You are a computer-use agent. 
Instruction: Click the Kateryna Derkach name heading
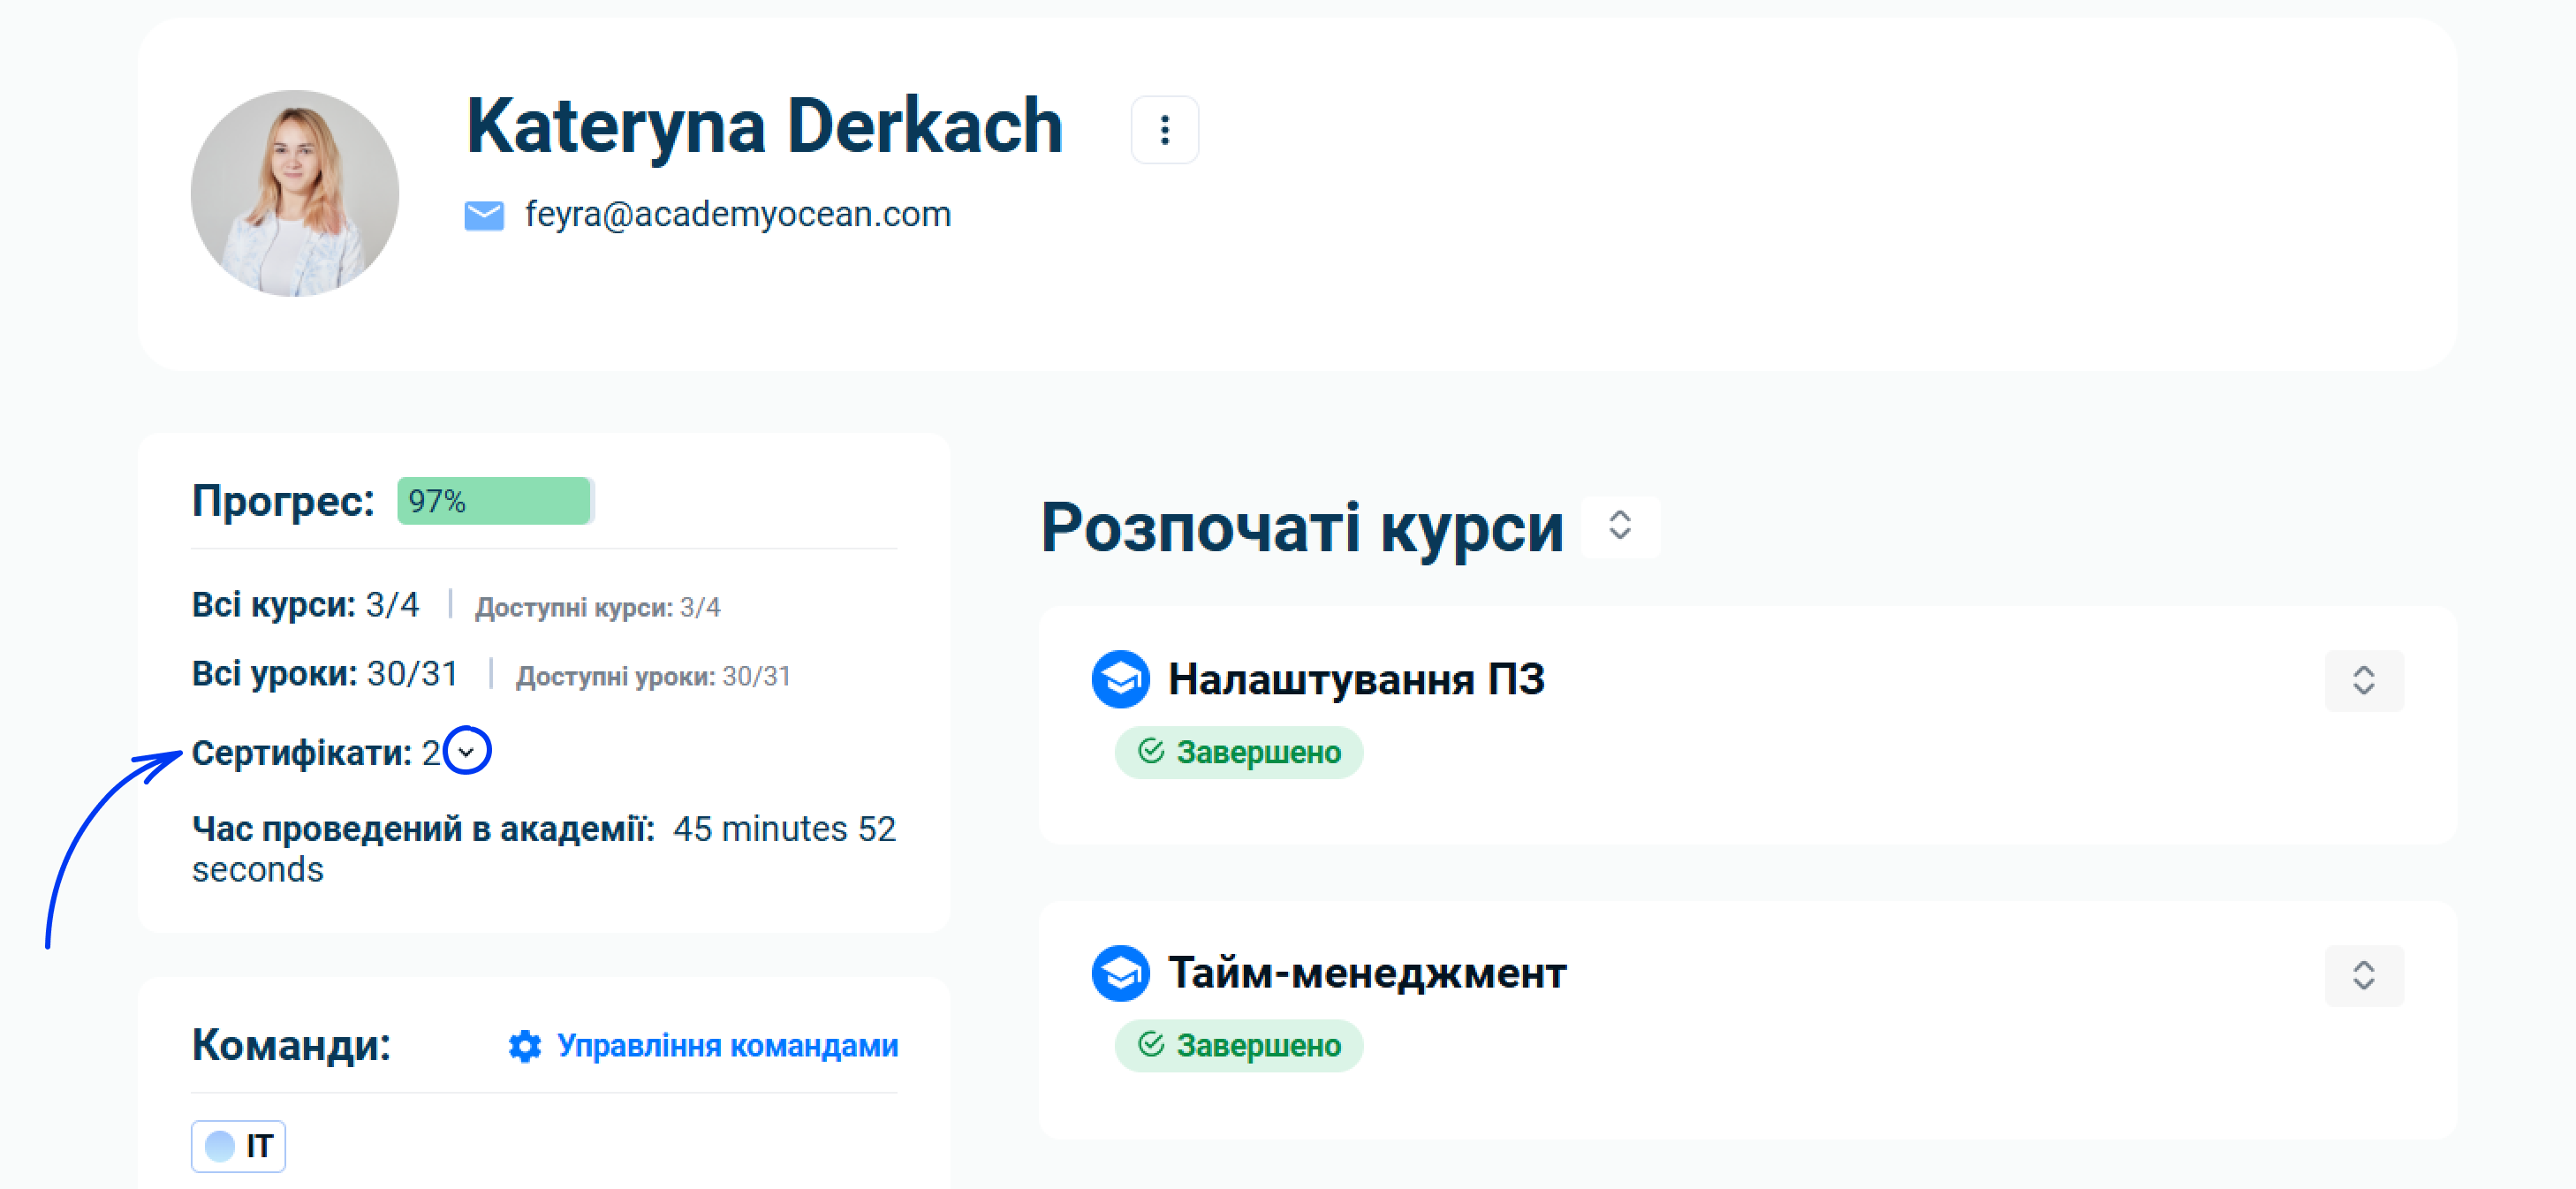[764, 126]
